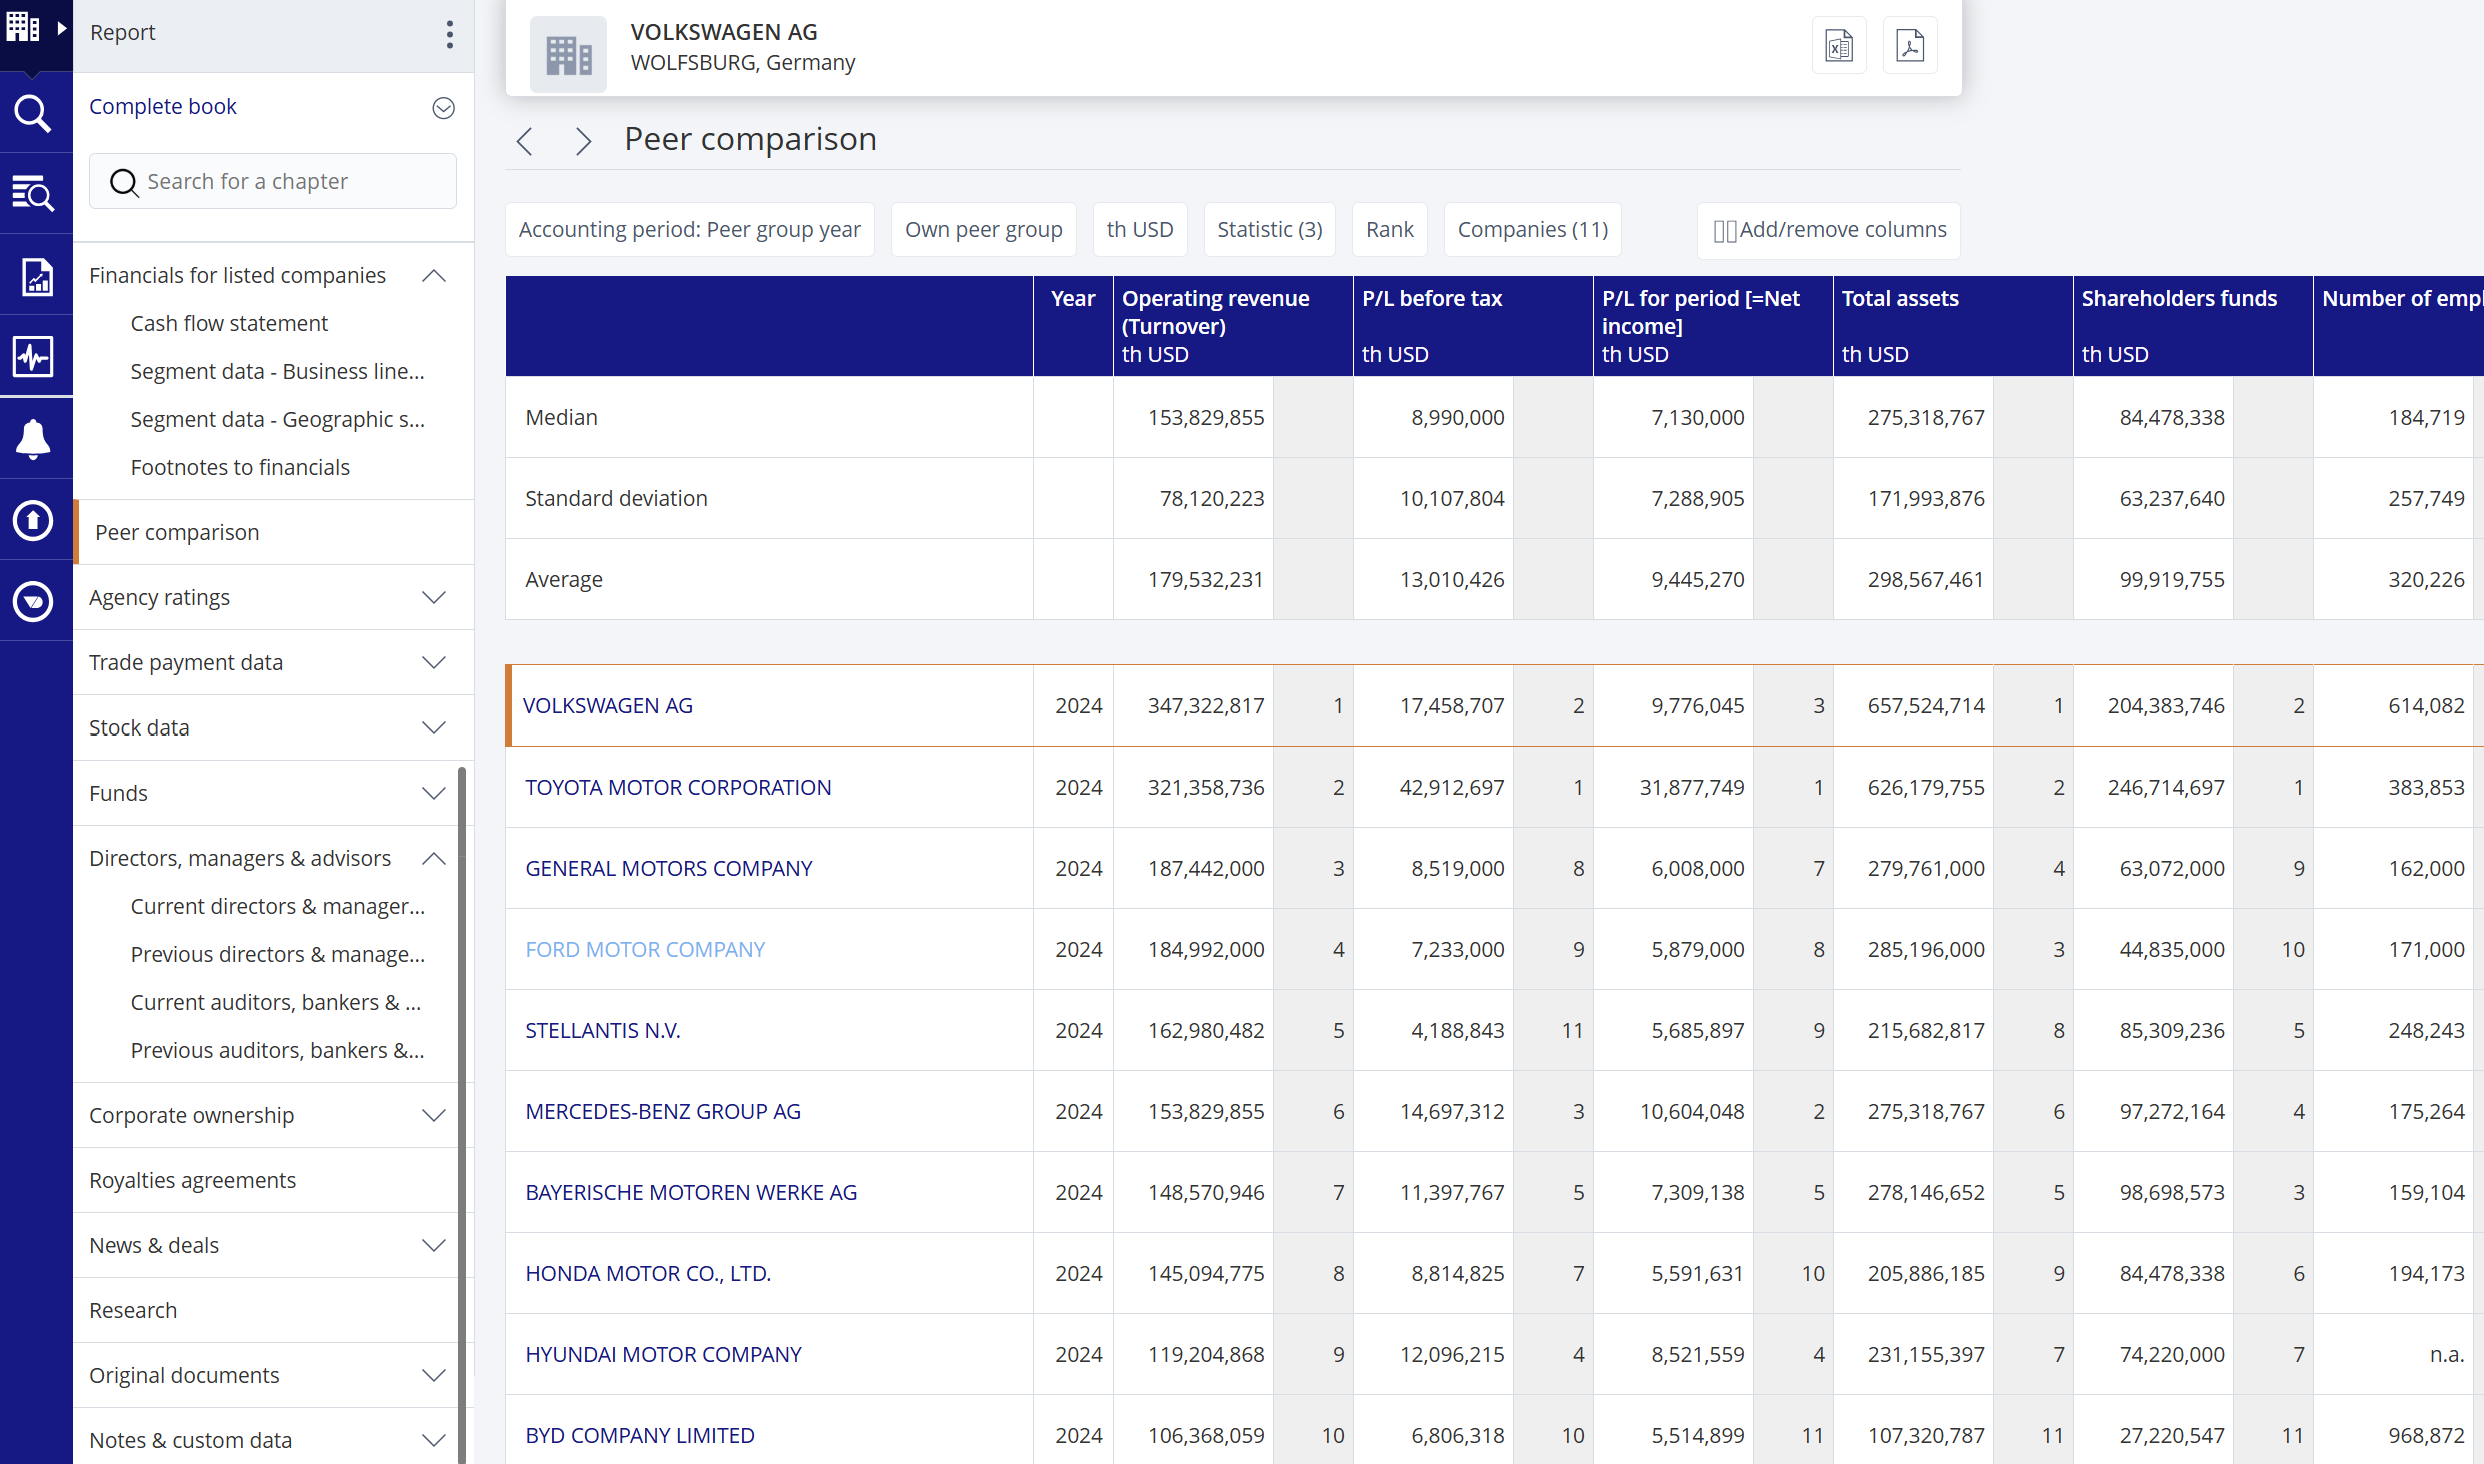
Task: Open the Report three-dot options menu
Action: (449, 34)
